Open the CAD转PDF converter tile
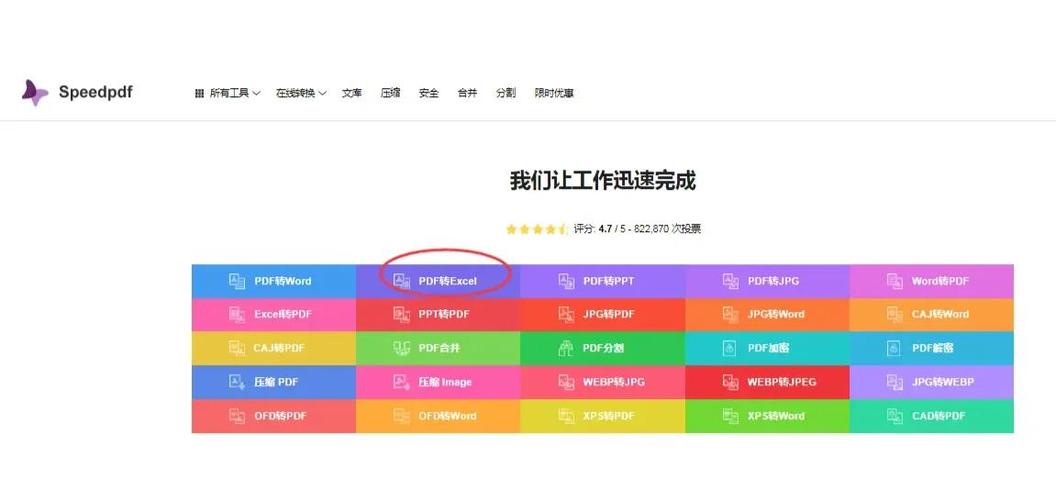Image resolution: width=1056 pixels, height=500 pixels. 931,416
